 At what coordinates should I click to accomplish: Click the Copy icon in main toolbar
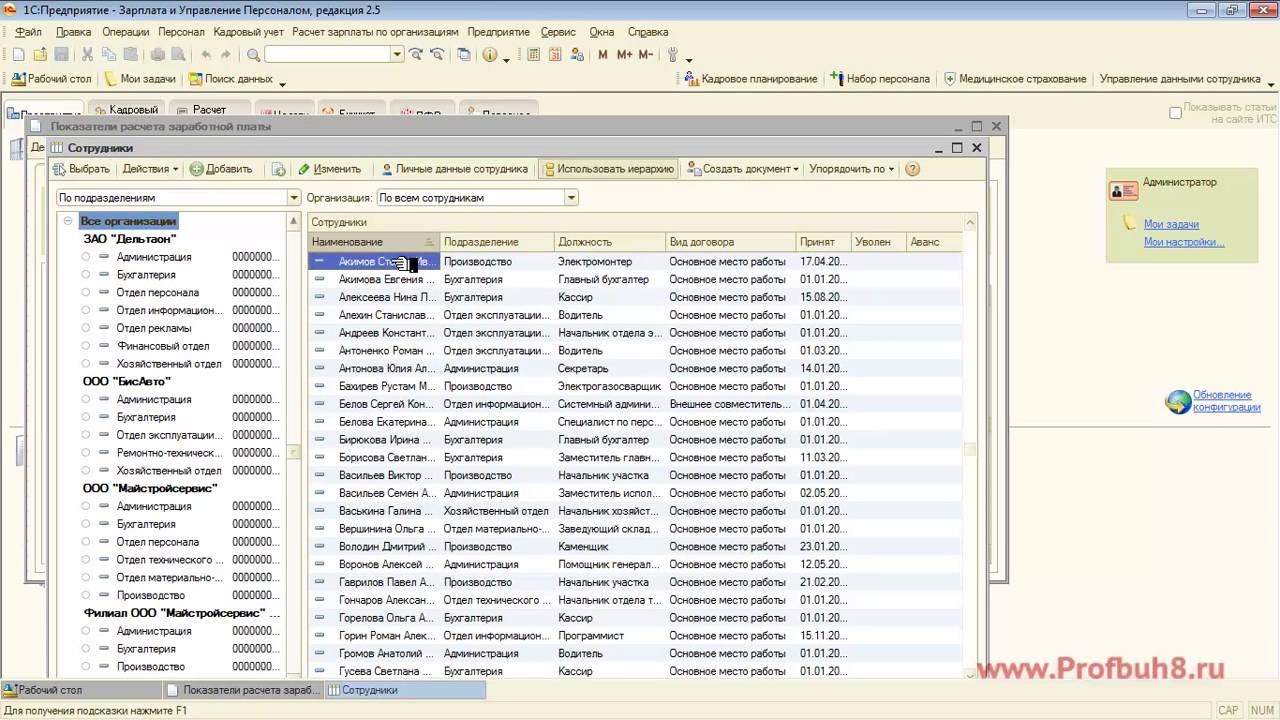[x=108, y=55]
